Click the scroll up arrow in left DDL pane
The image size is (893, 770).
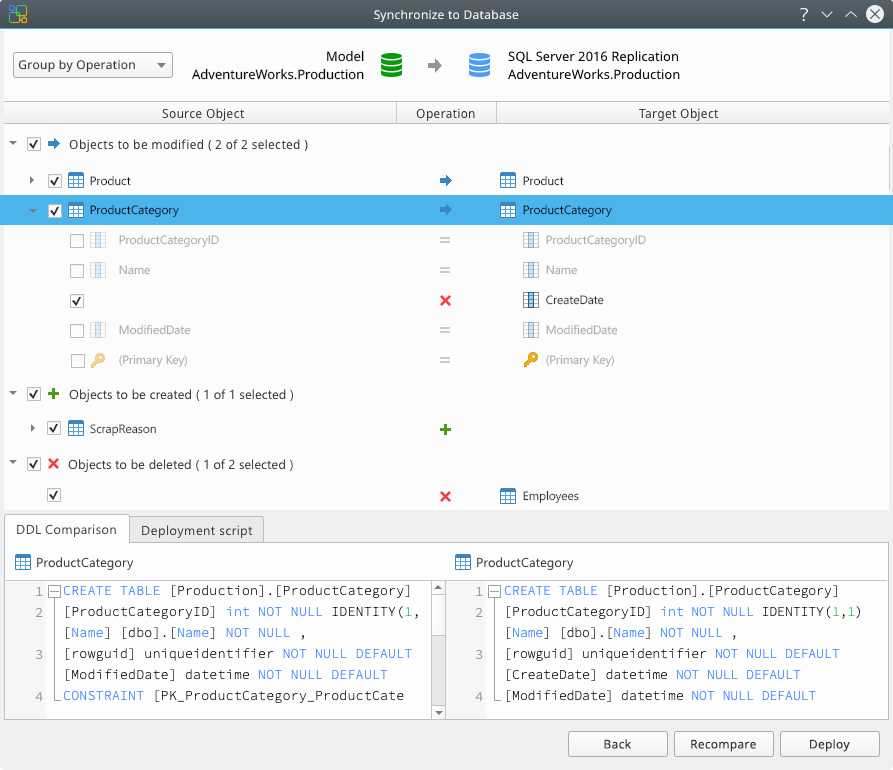pyautogui.click(x=438, y=587)
